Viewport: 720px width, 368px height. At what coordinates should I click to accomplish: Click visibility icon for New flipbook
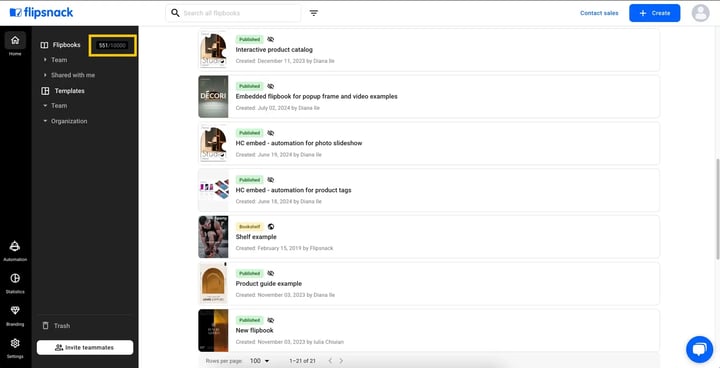coord(270,320)
